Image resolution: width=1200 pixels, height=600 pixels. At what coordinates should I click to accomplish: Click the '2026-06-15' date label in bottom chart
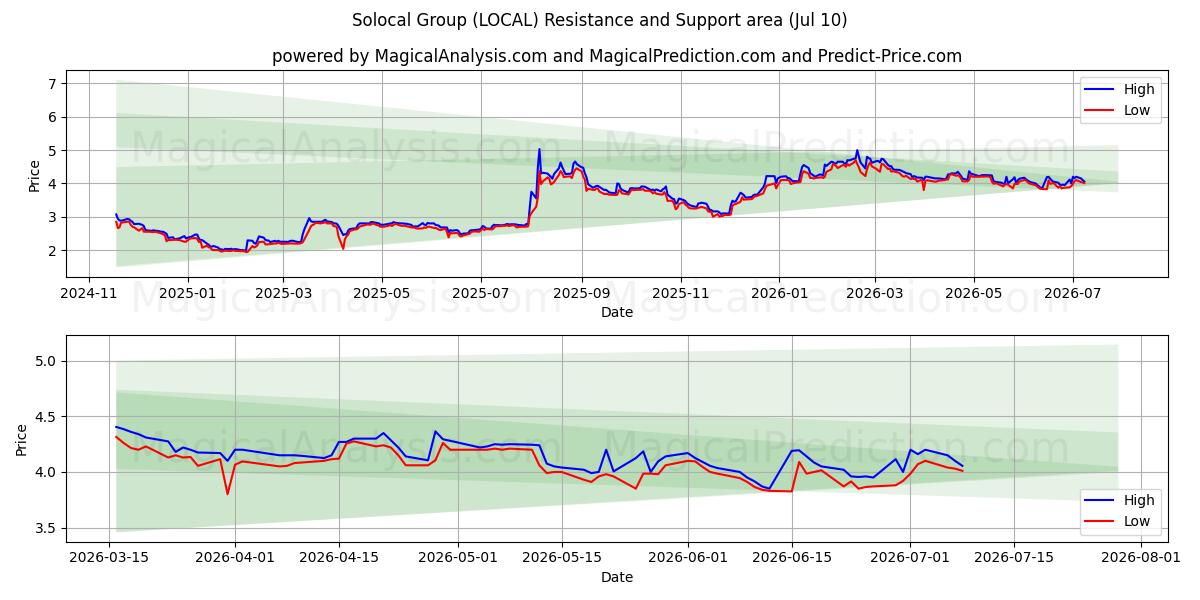point(792,559)
